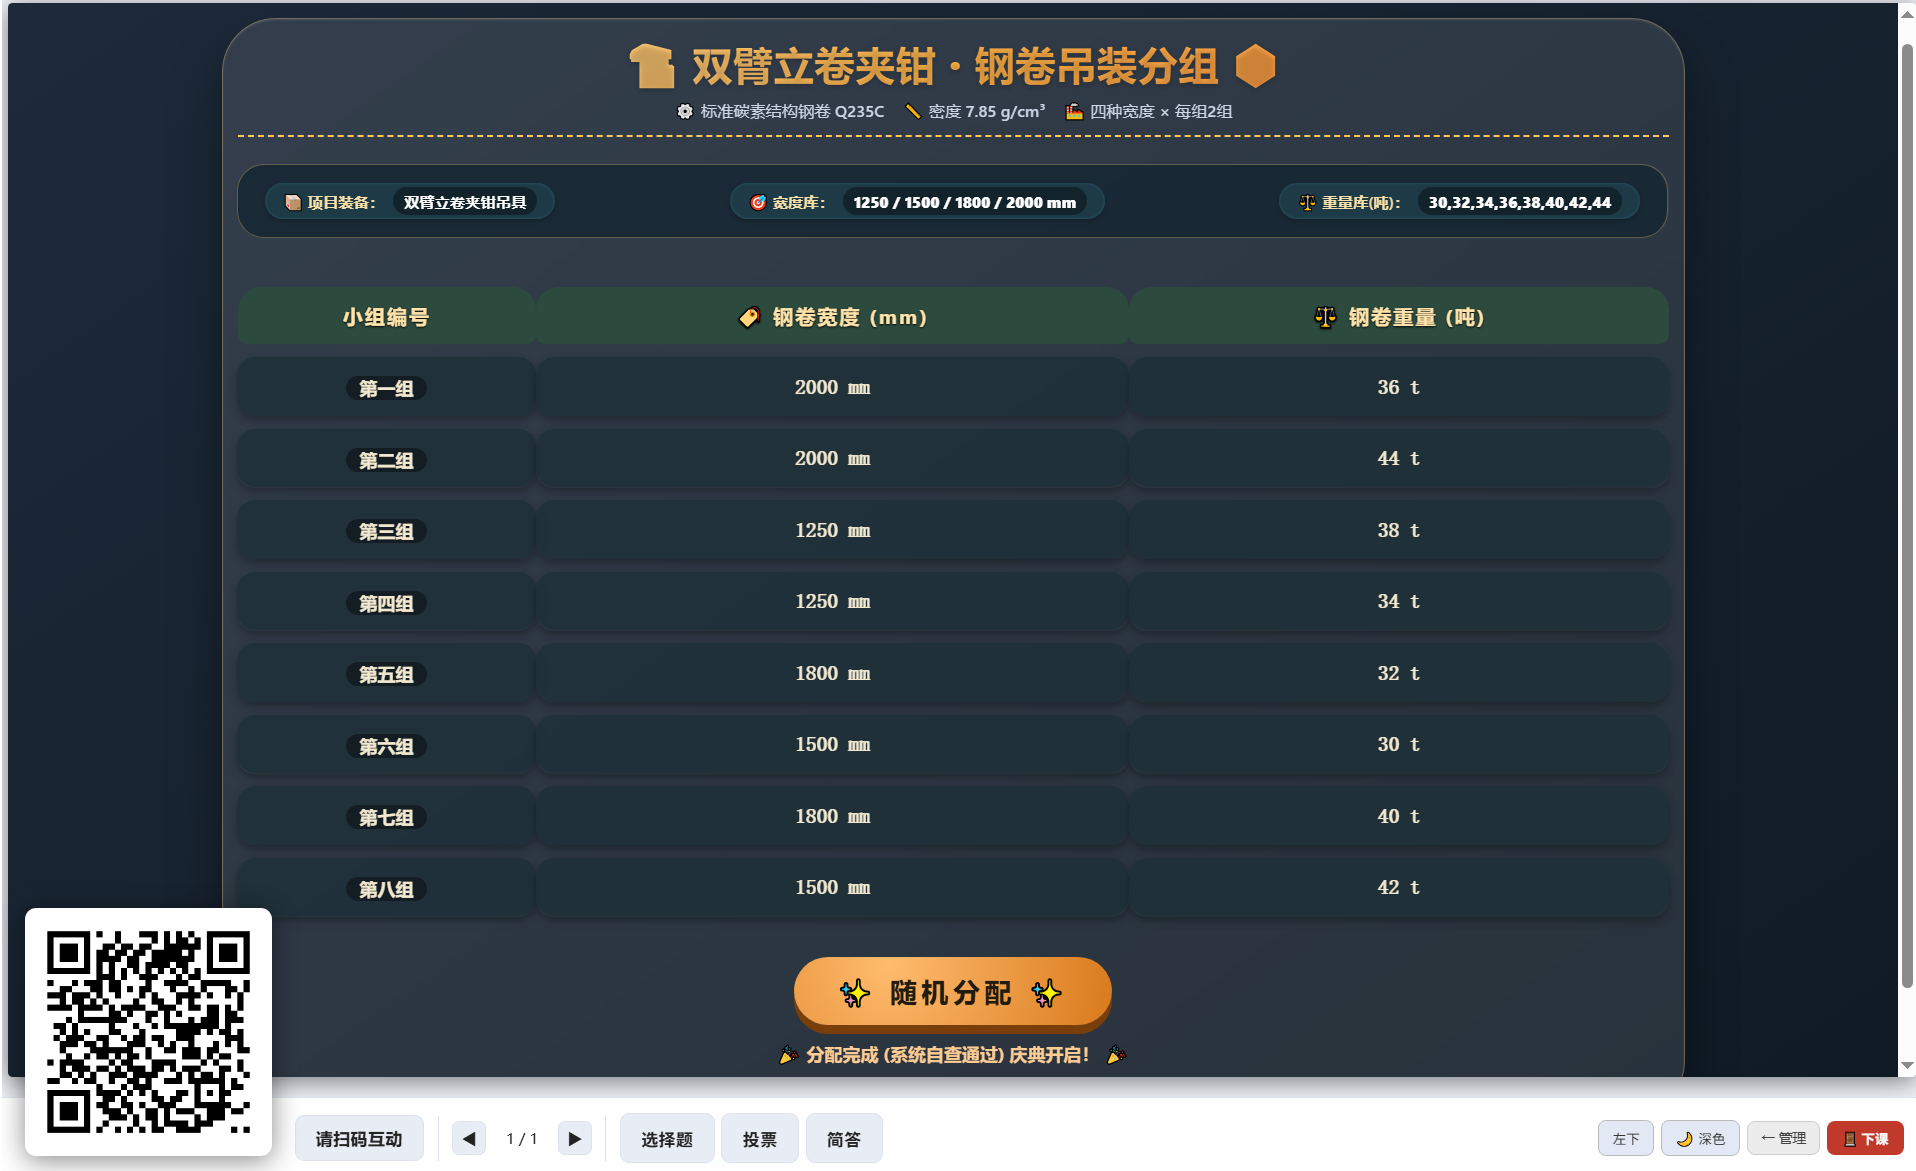This screenshot has height=1171, width=1916.
Task: Click the 请扫码互动 button
Action: 359,1138
